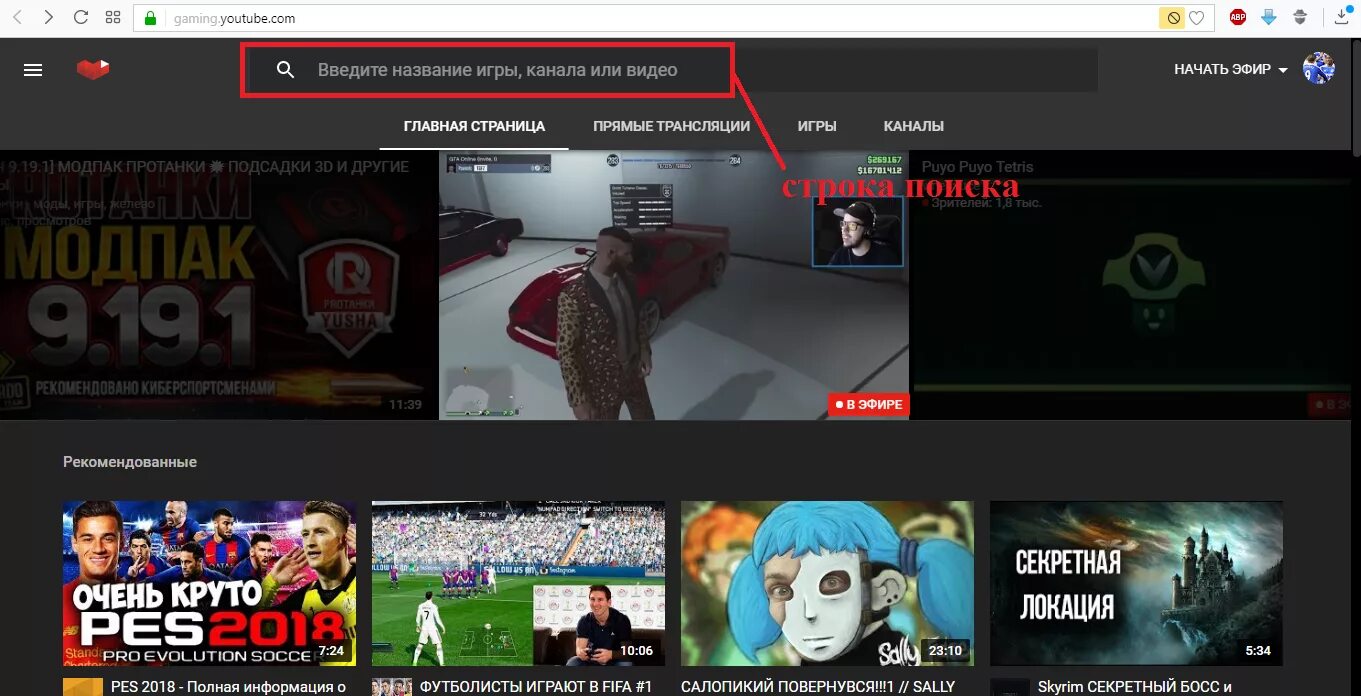This screenshot has height=696, width=1361.
Task: Click the Рекомендованные section heading
Action: pos(130,462)
